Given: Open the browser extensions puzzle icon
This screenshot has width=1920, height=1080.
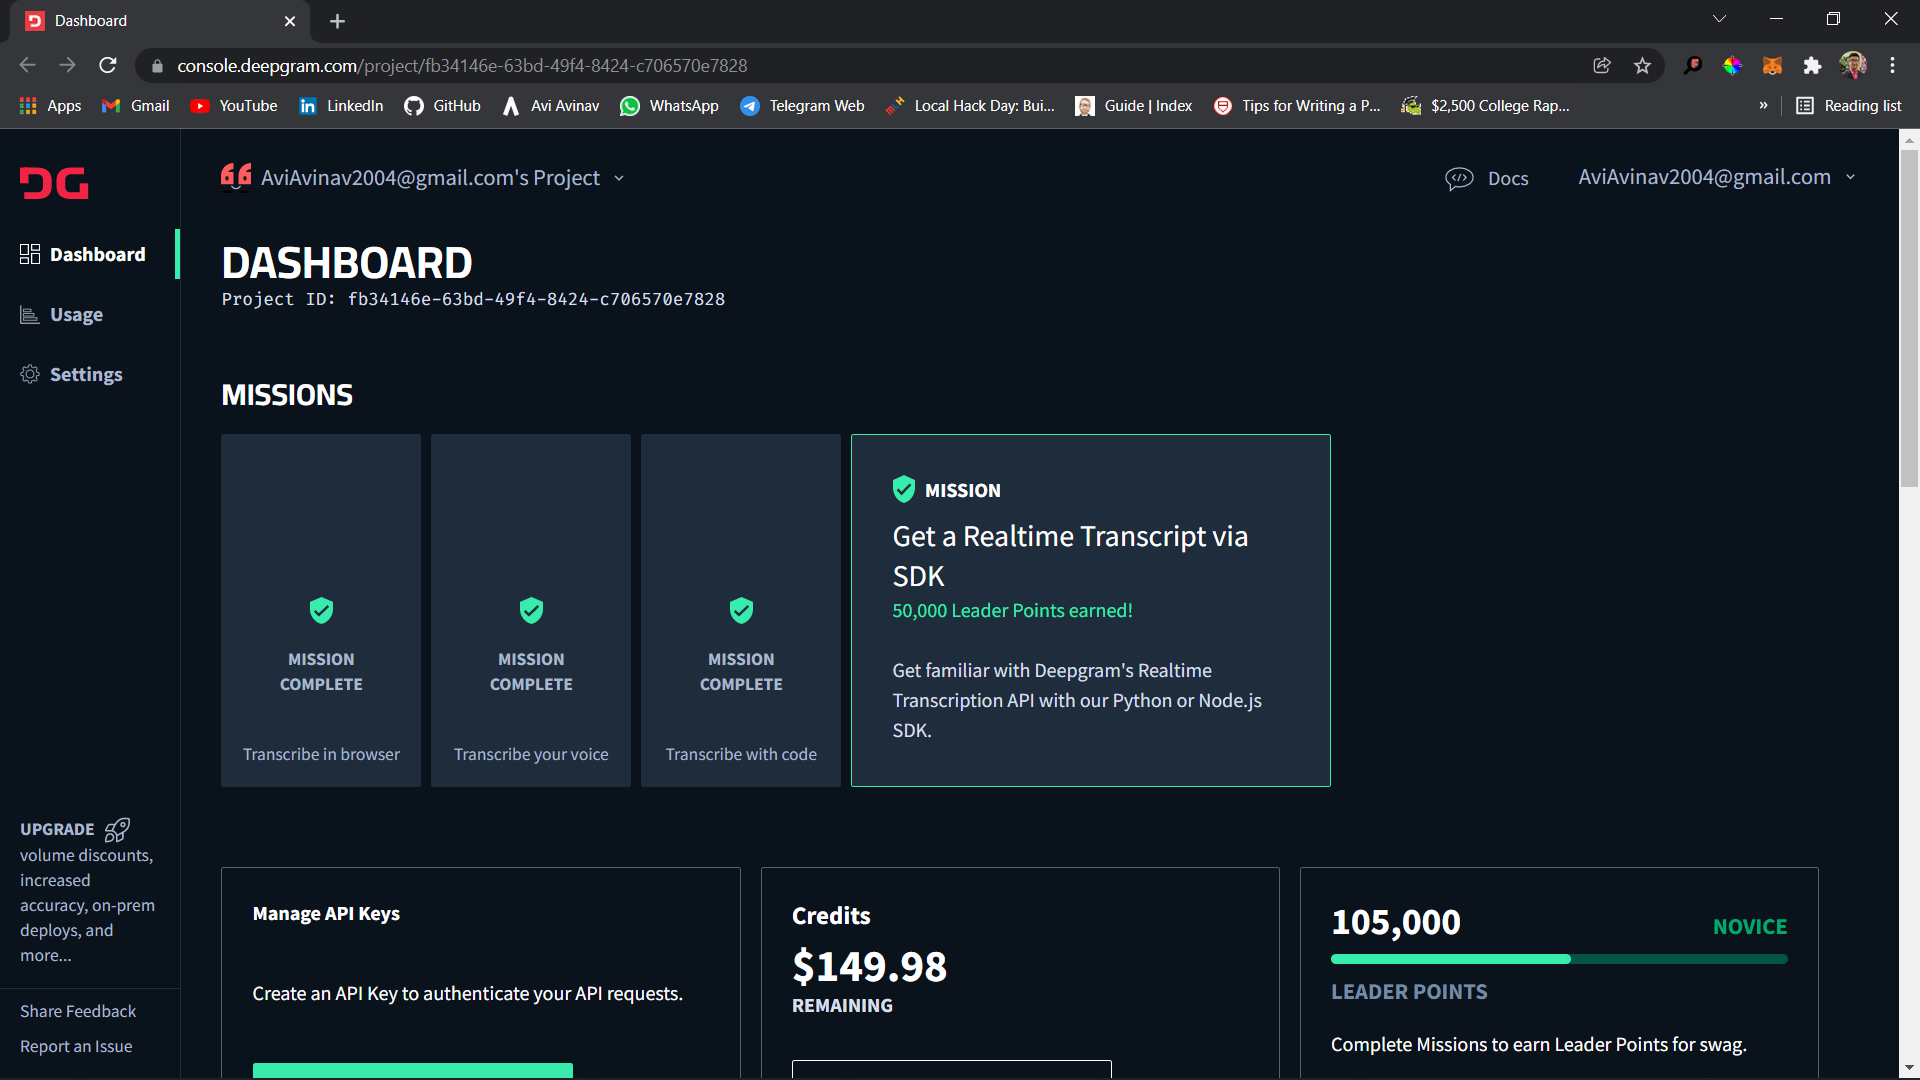Looking at the screenshot, I should click(1812, 66).
